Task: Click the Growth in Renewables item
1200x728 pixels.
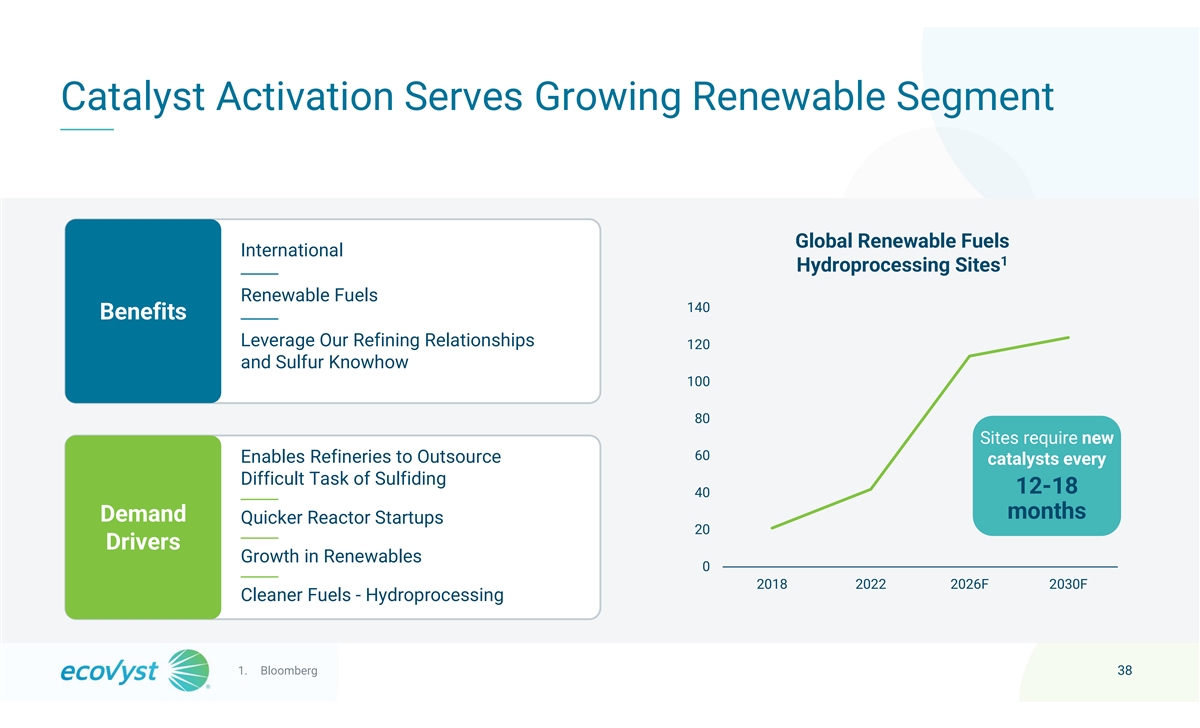Action: point(331,556)
